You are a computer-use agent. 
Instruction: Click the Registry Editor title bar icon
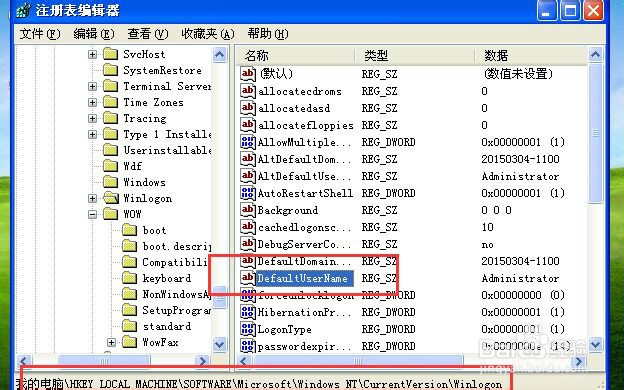23,10
